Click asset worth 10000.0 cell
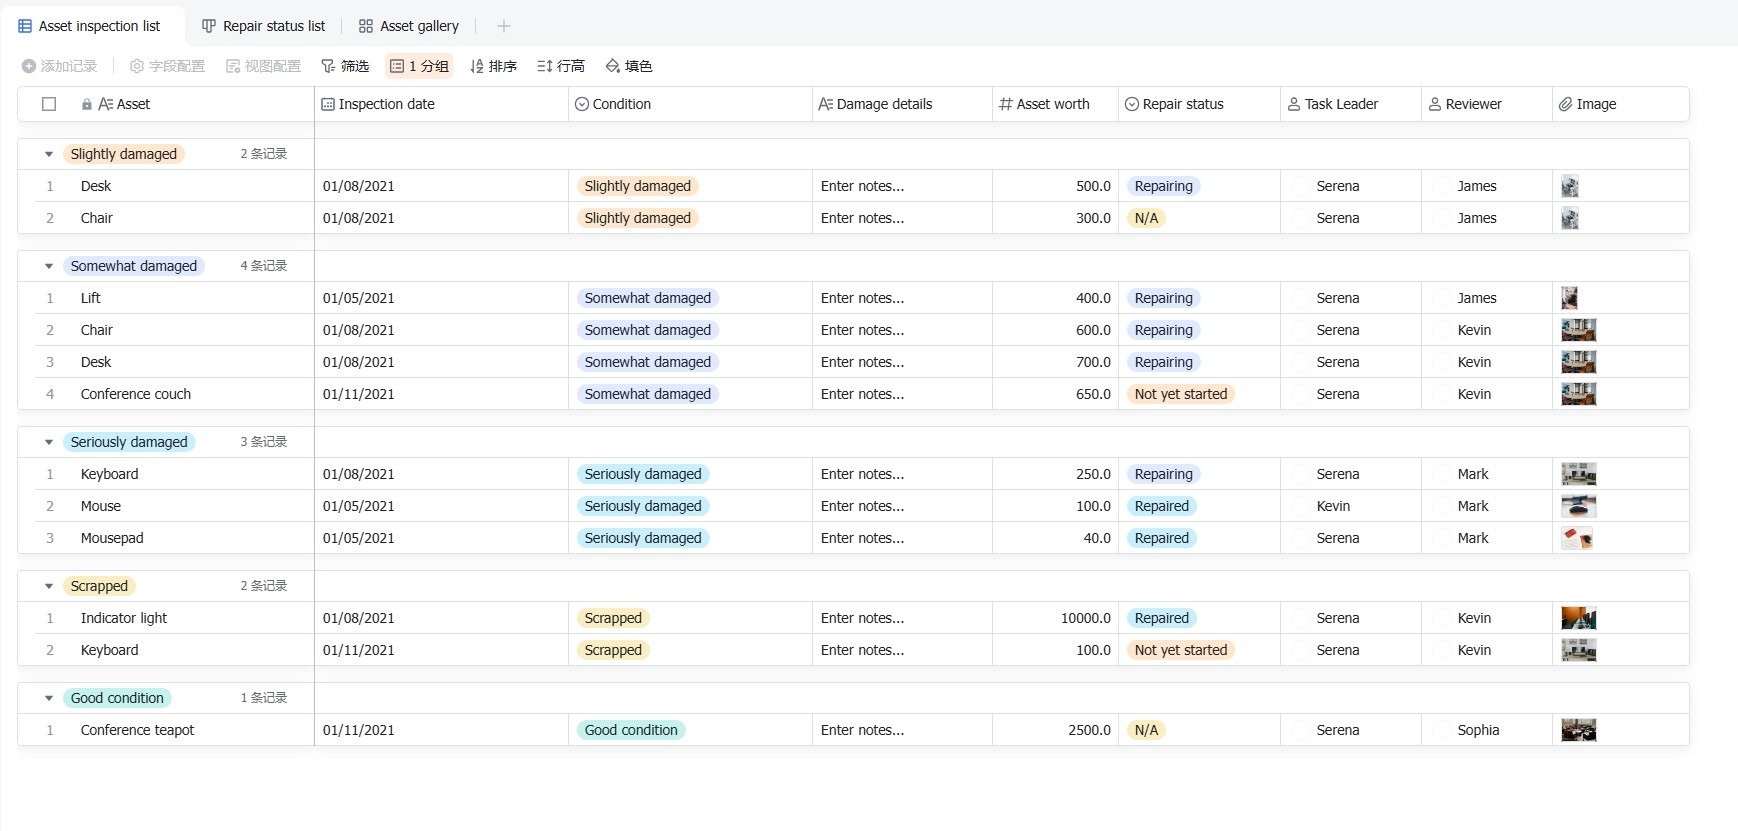Image resolution: width=1738 pixels, height=831 pixels. (1055, 618)
